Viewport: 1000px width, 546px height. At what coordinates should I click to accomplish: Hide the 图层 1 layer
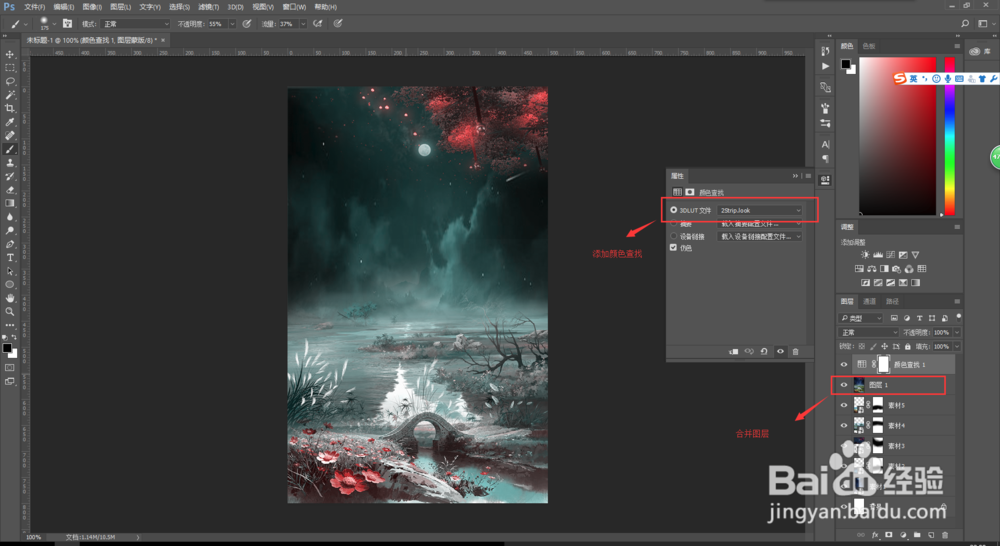point(844,385)
